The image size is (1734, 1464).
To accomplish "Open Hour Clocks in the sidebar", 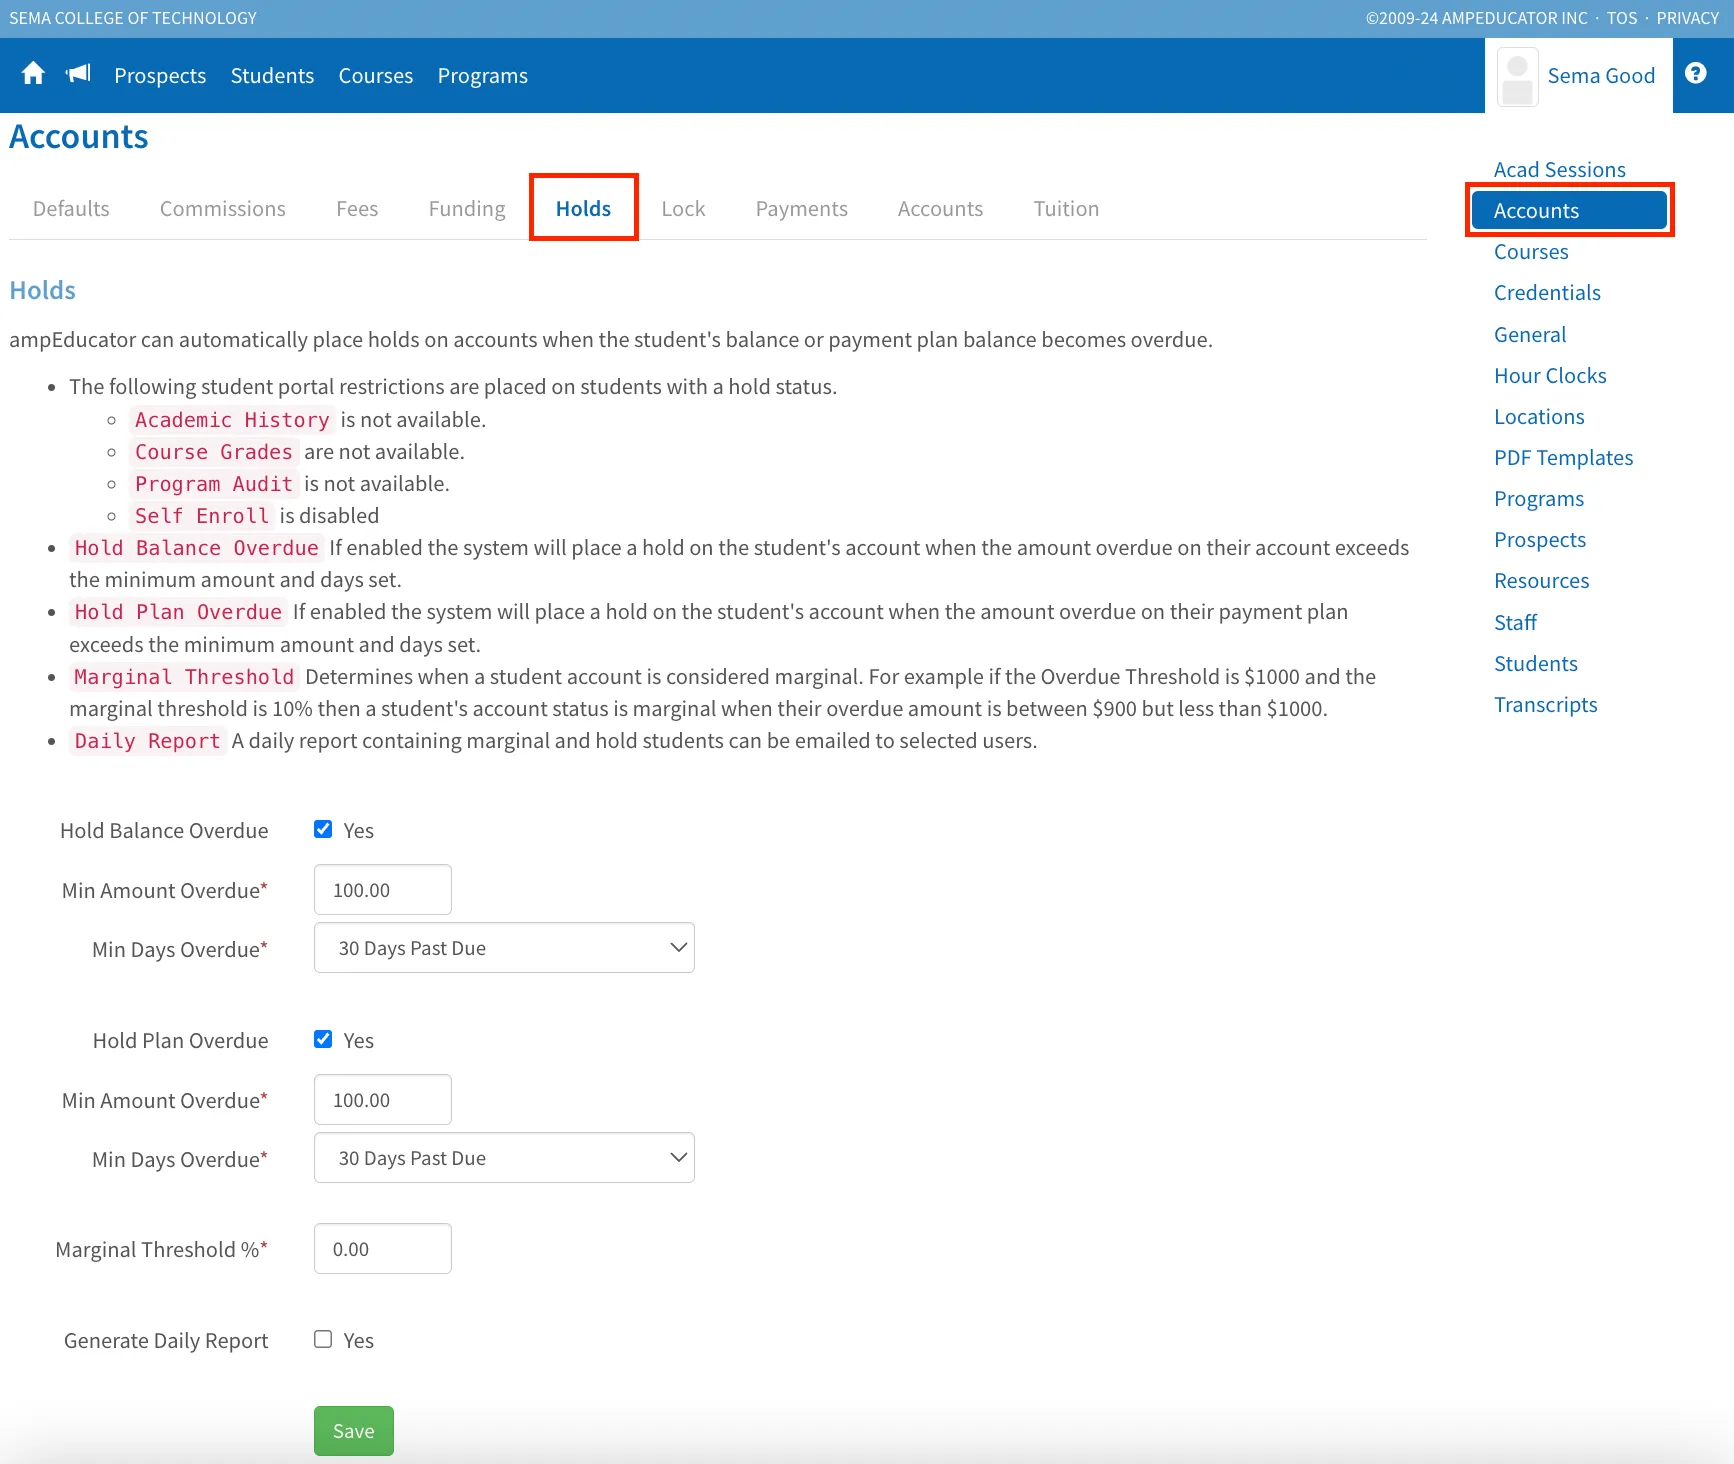I will (1550, 376).
